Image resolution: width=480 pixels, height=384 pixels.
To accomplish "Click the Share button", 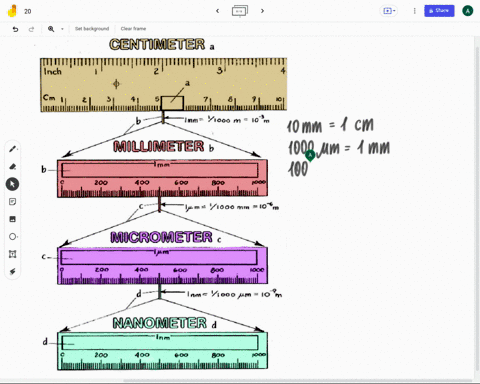I will pyautogui.click(x=439, y=11).
